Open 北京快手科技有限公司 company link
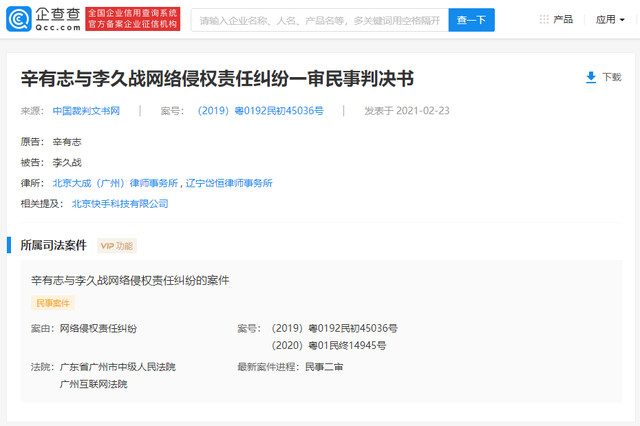This screenshot has height=426, width=640. (x=120, y=204)
